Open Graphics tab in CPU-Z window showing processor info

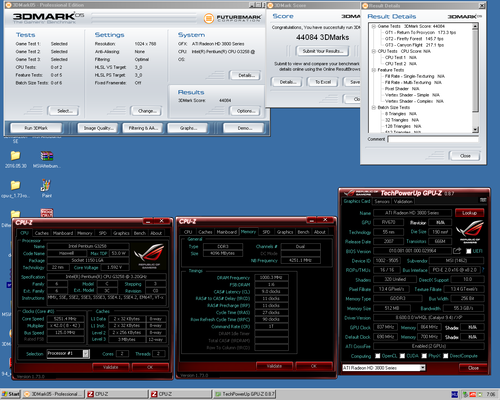point(121,233)
